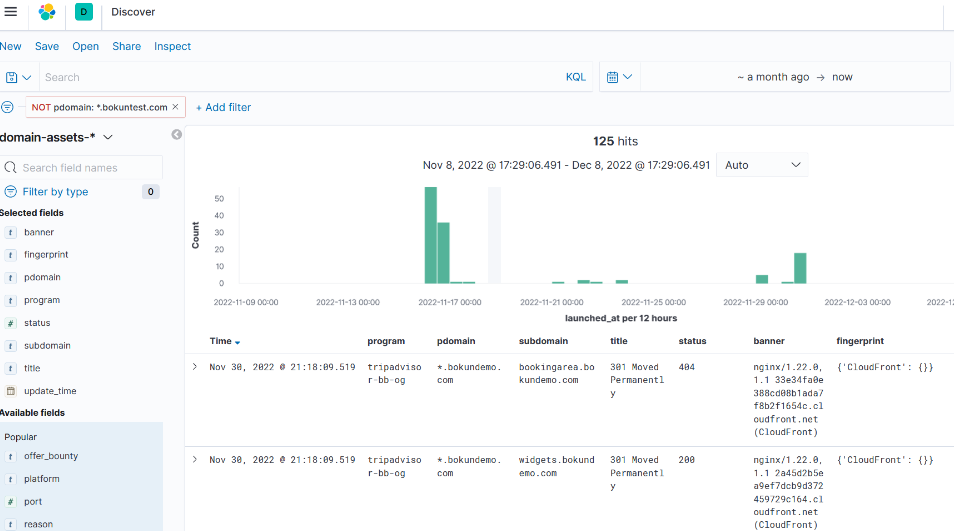Switch query language via KQL button
The image size is (954, 531).
click(576, 77)
